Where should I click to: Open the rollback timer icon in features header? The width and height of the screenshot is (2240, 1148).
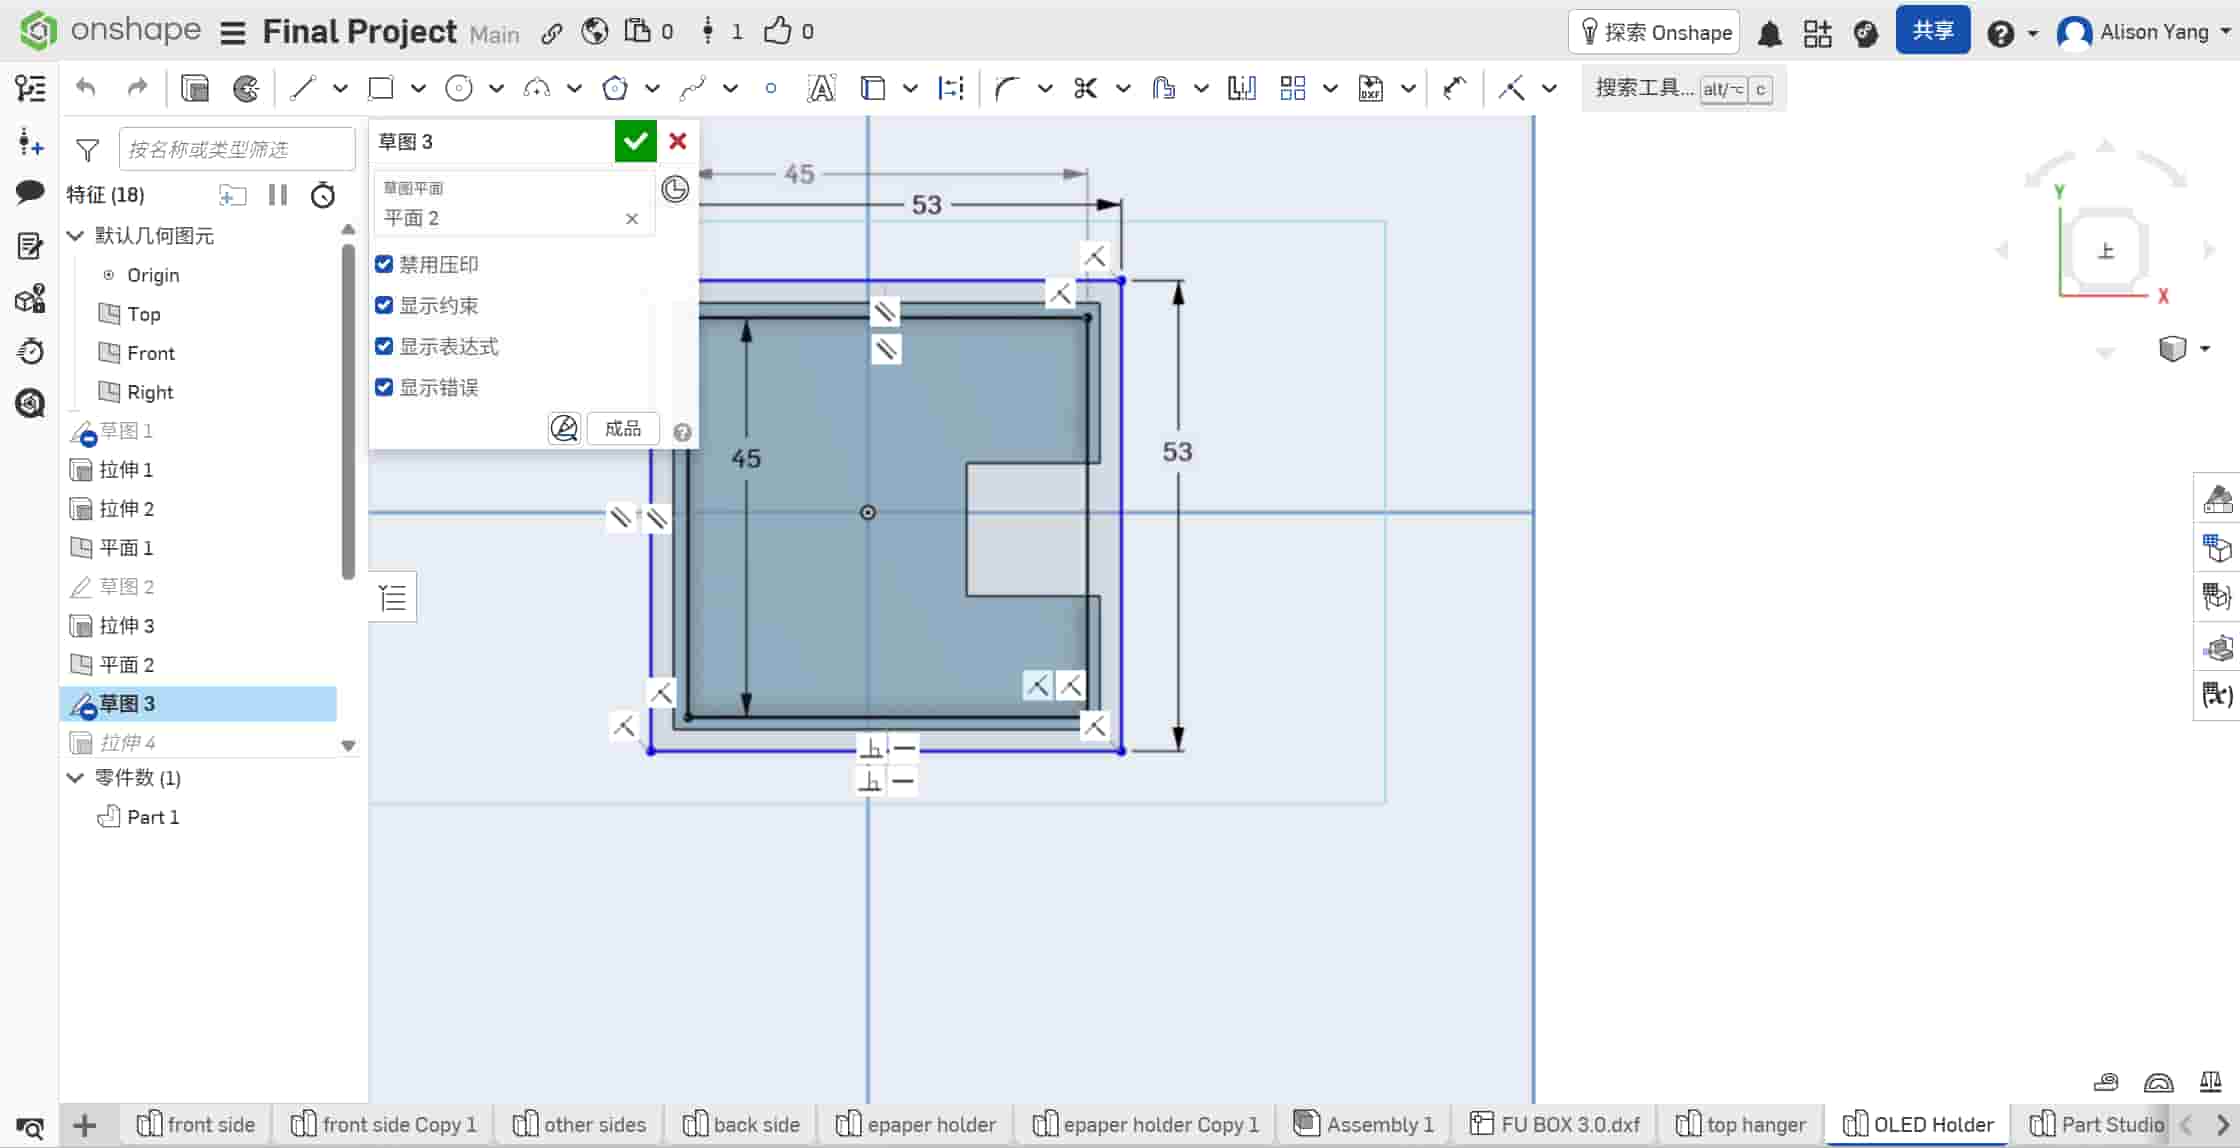322,195
